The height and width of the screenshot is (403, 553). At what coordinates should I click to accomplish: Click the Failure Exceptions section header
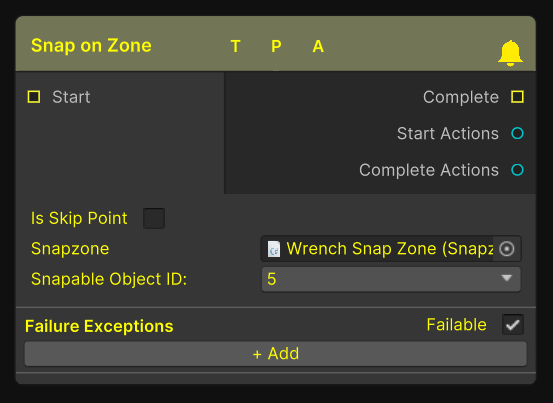click(x=99, y=326)
